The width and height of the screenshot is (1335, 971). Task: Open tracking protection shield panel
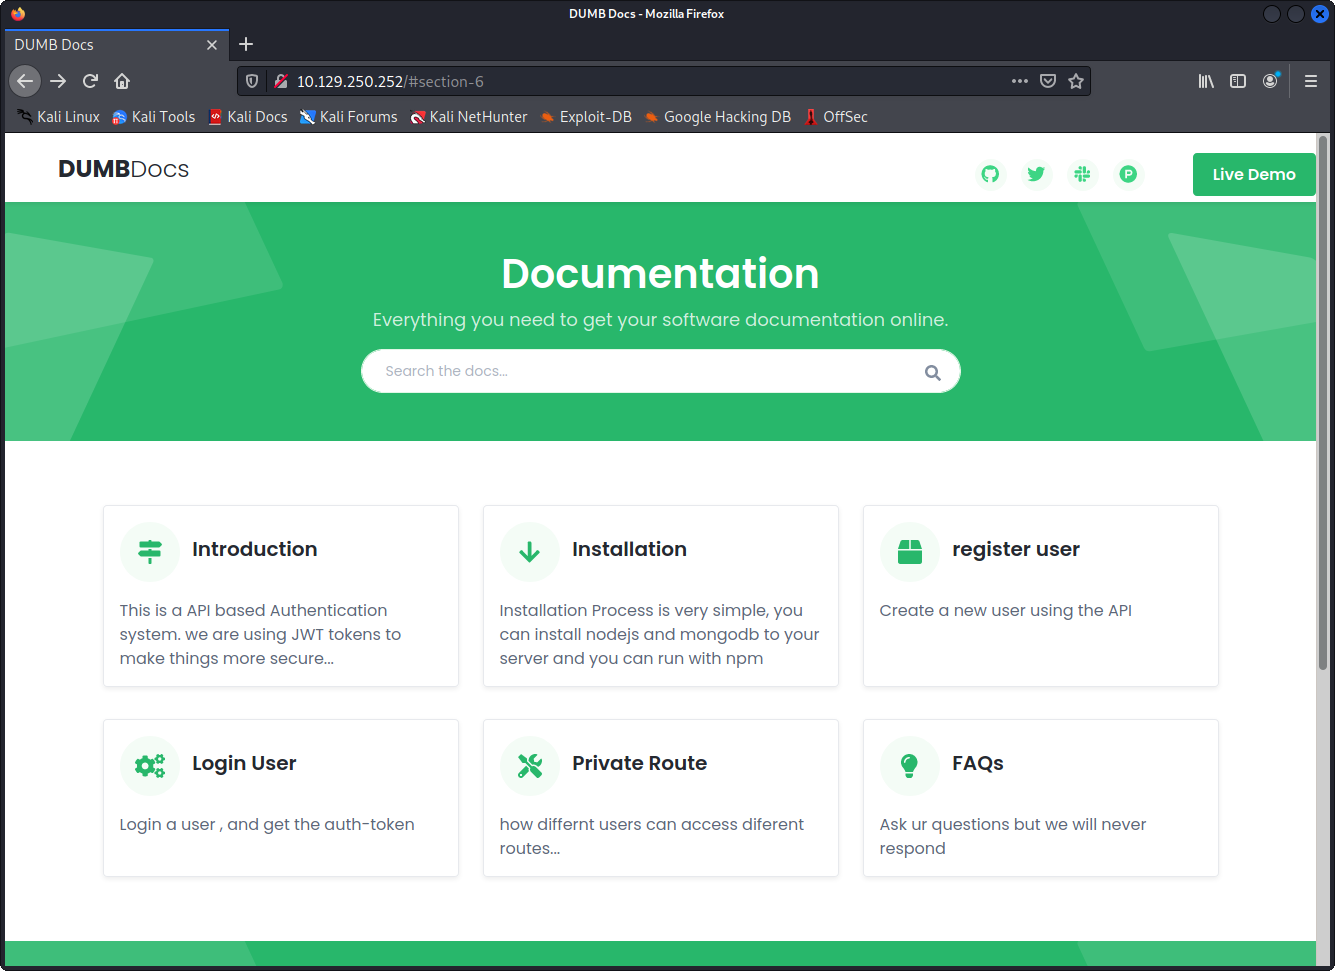coord(252,81)
